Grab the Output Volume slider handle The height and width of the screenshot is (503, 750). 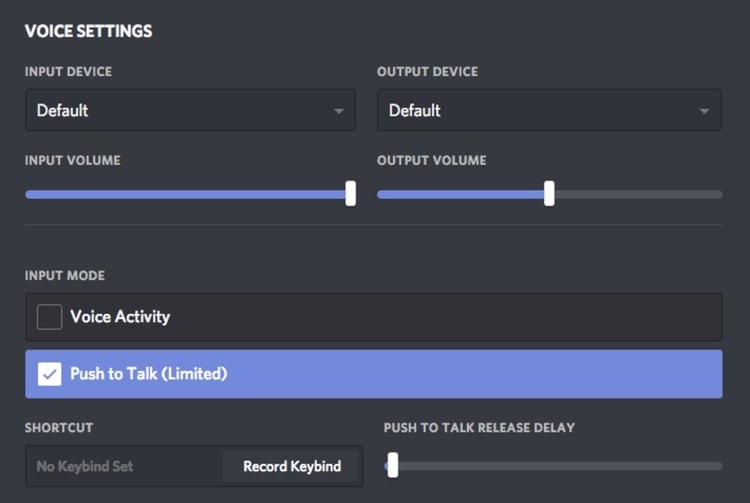point(549,194)
